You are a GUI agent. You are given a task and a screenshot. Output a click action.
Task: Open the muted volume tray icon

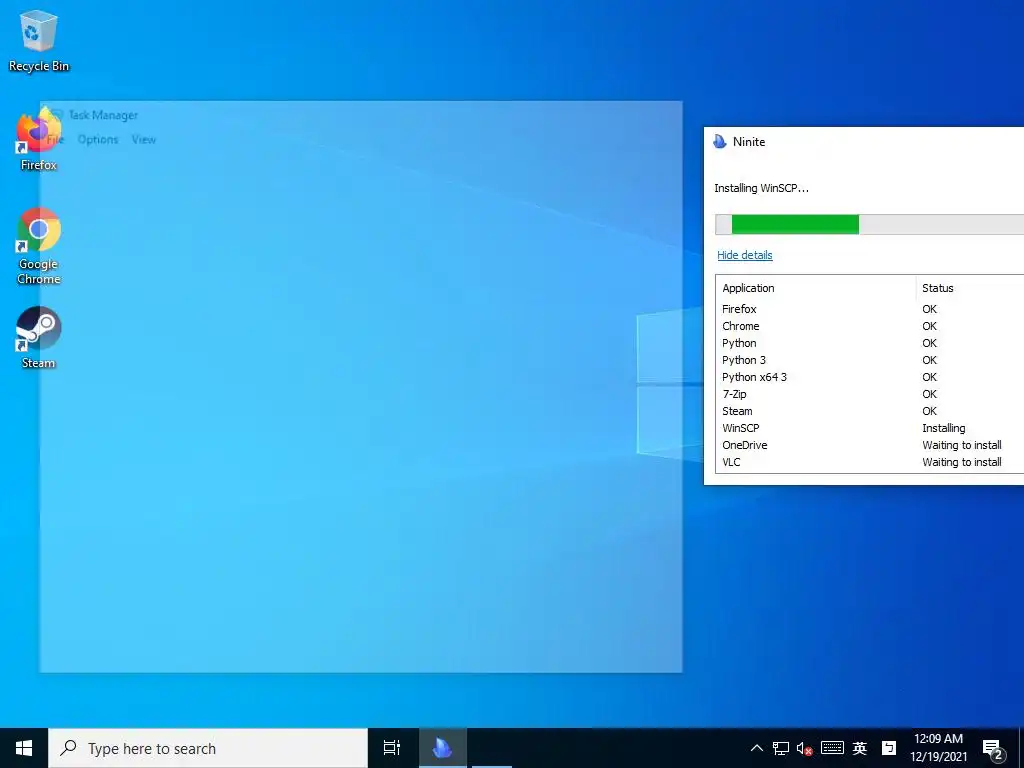pos(805,748)
